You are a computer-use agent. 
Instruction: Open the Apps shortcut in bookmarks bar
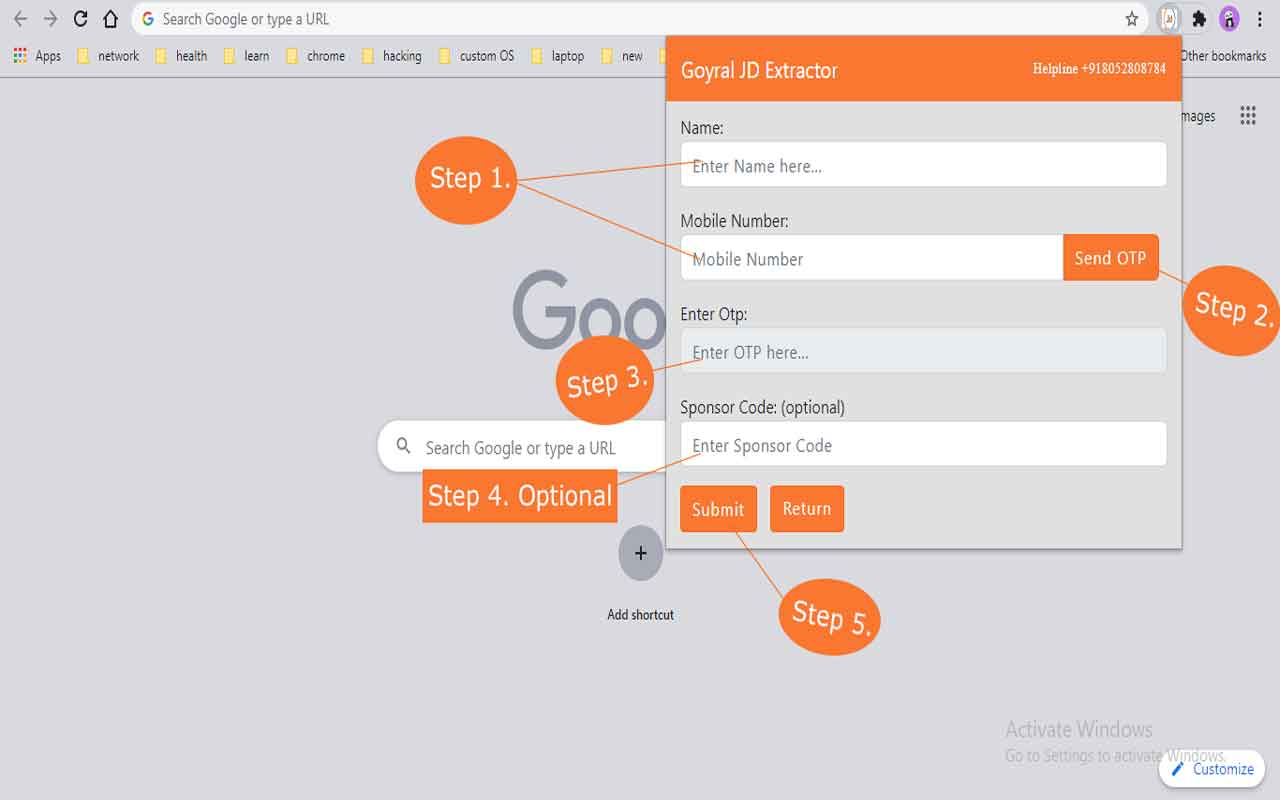coord(37,56)
